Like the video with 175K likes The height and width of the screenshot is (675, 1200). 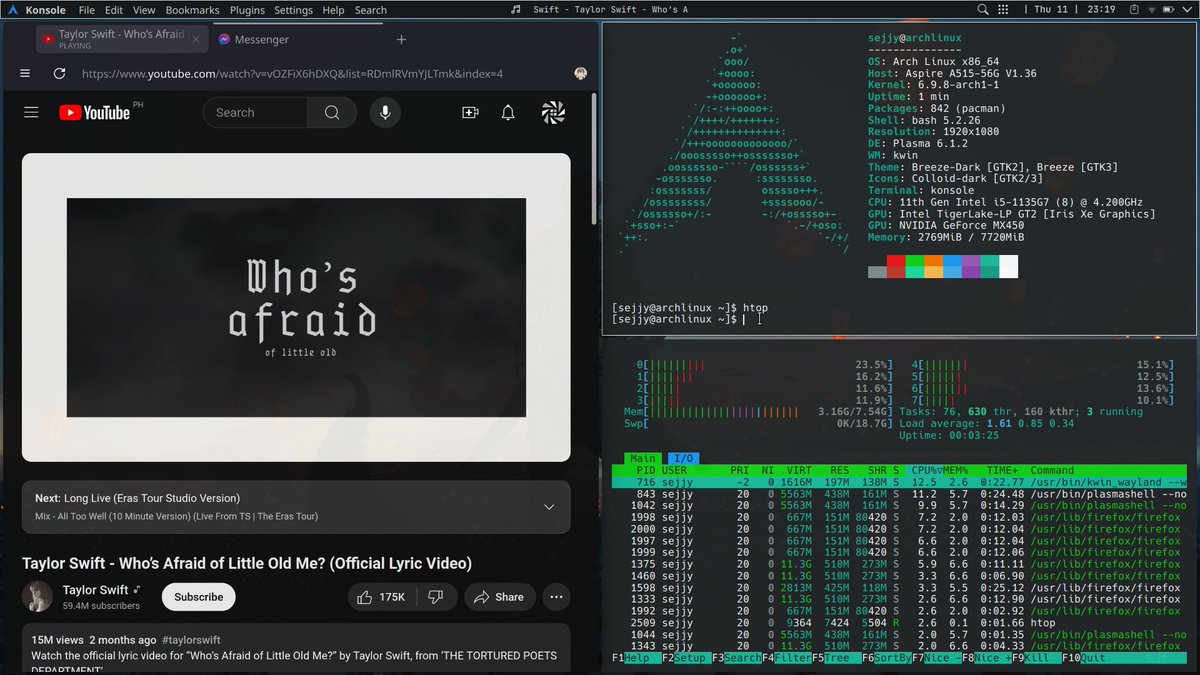click(380, 597)
